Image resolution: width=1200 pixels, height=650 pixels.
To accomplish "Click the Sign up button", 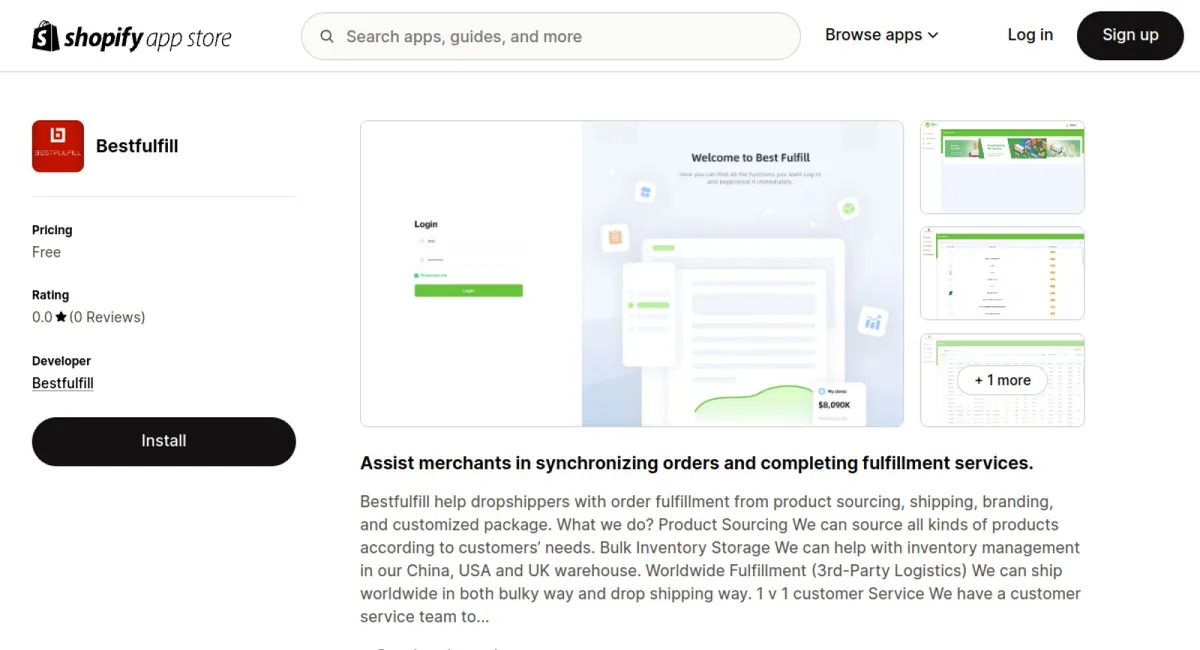I will pos(1130,35).
